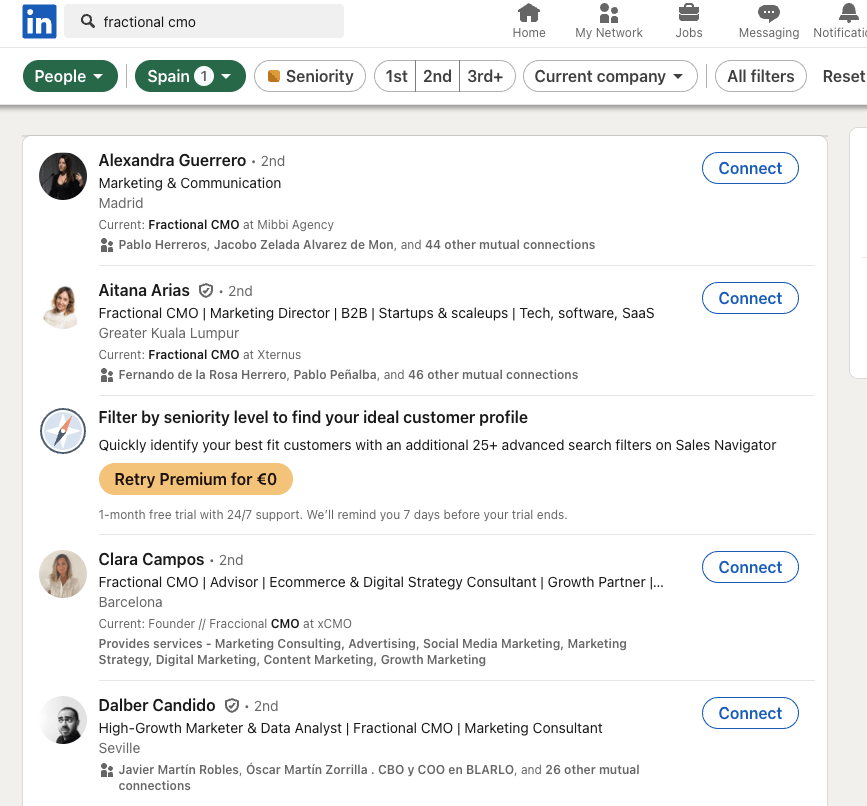Click the Sales Navigator compass icon
This screenshot has height=806, width=867.
(62, 431)
